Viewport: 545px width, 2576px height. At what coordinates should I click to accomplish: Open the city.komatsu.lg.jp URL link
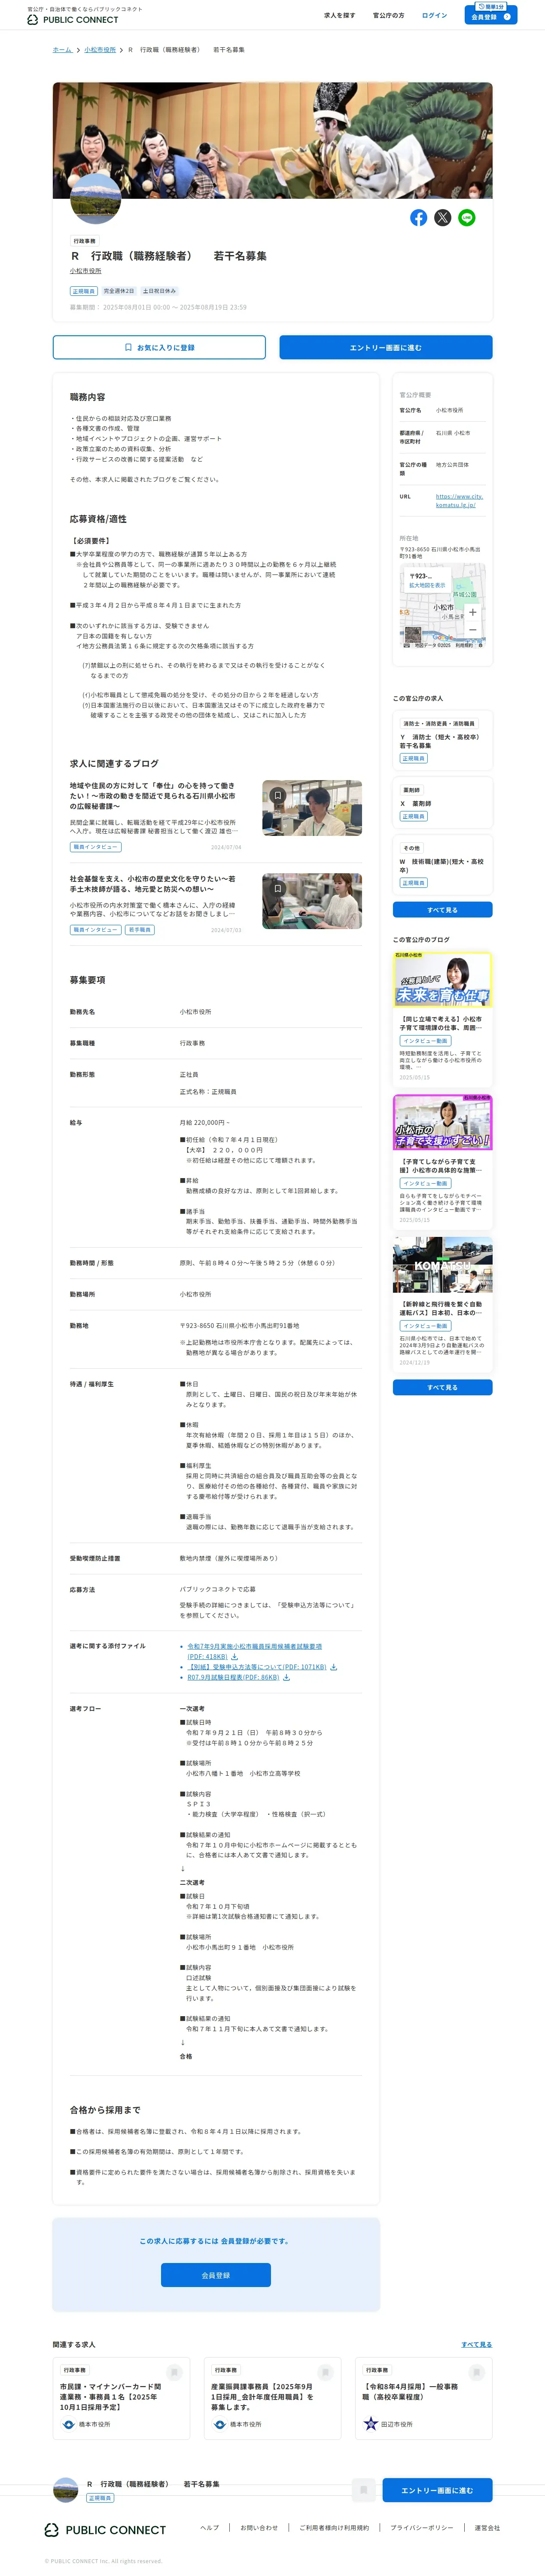click(x=459, y=500)
